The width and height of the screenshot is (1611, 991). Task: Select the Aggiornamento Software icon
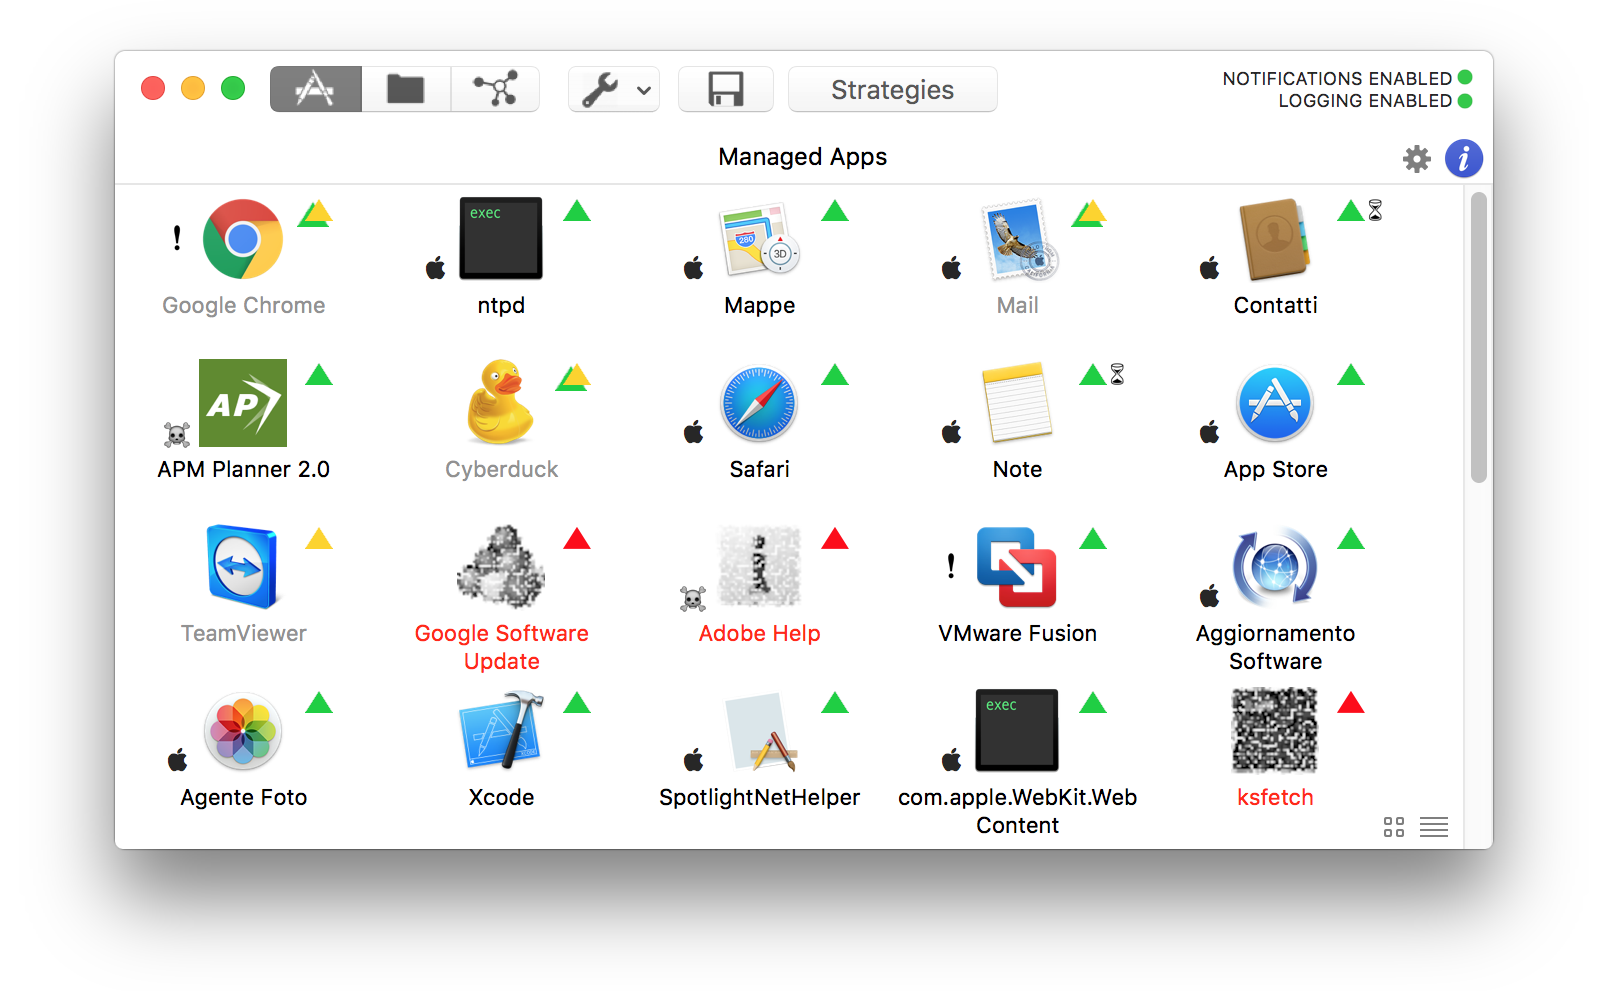click(1275, 567)
